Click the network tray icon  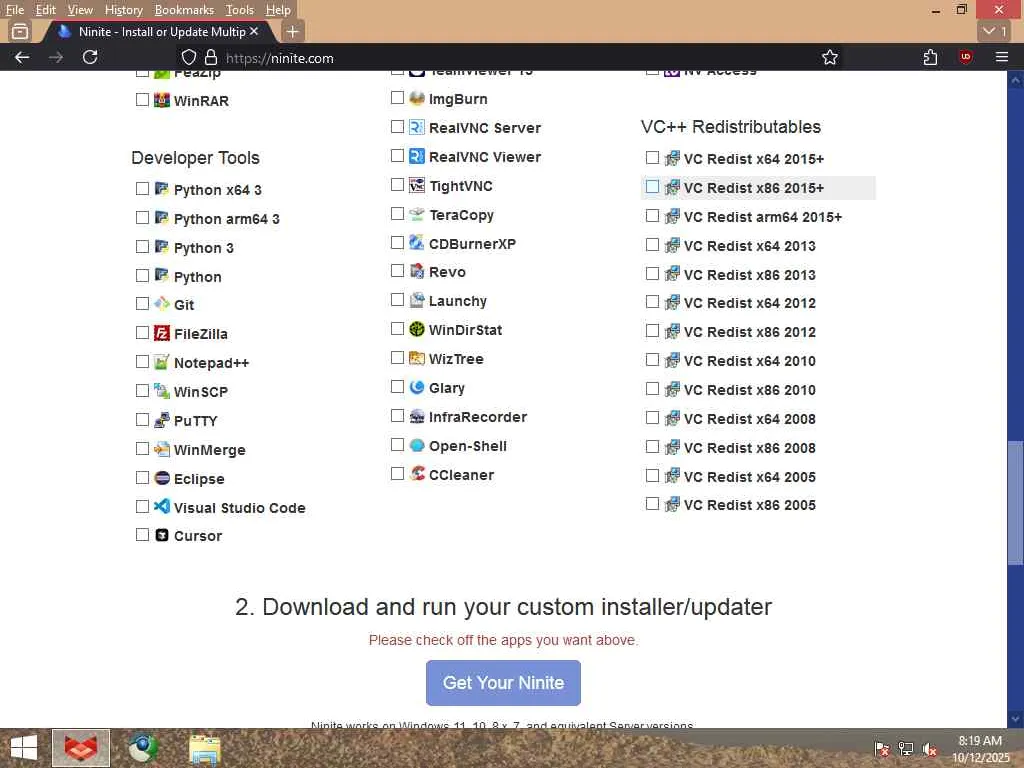click(x=905, y=749)
